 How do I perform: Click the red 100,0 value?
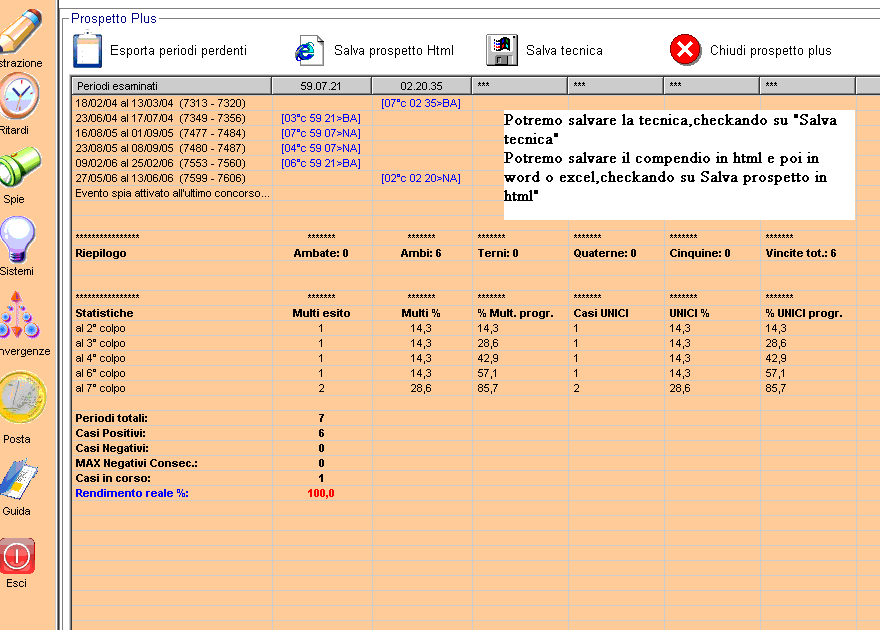click(321, 493)
